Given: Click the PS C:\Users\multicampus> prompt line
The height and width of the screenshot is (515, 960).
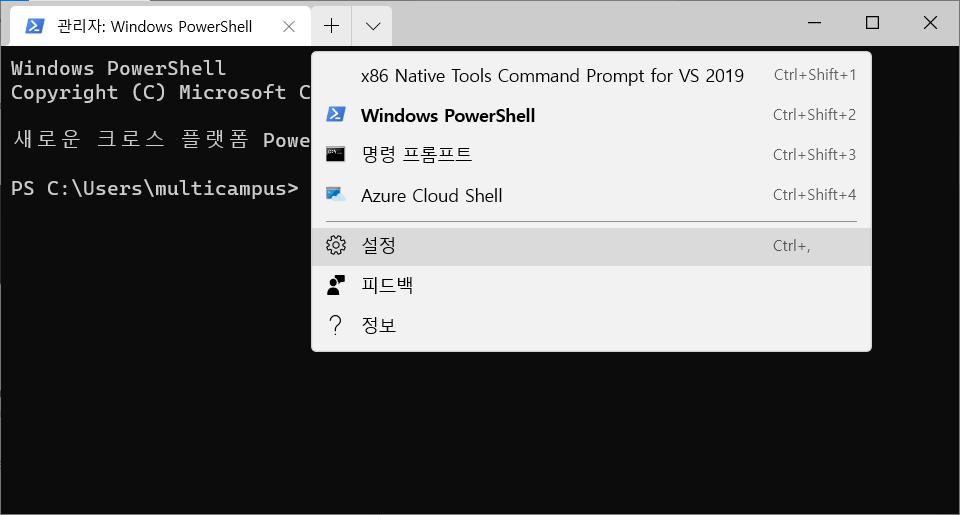Looking at the screenshot, I should click(x=155, y=188).
